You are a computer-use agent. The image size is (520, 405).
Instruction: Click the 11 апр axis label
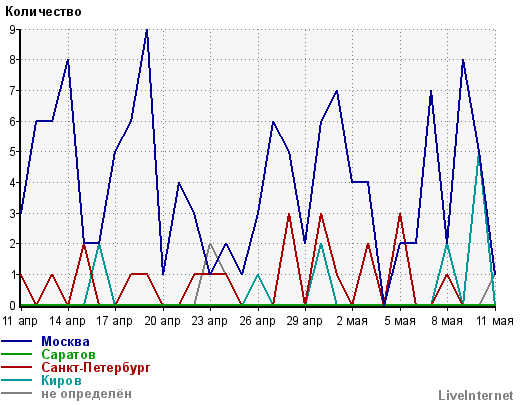tap(20, 321)
